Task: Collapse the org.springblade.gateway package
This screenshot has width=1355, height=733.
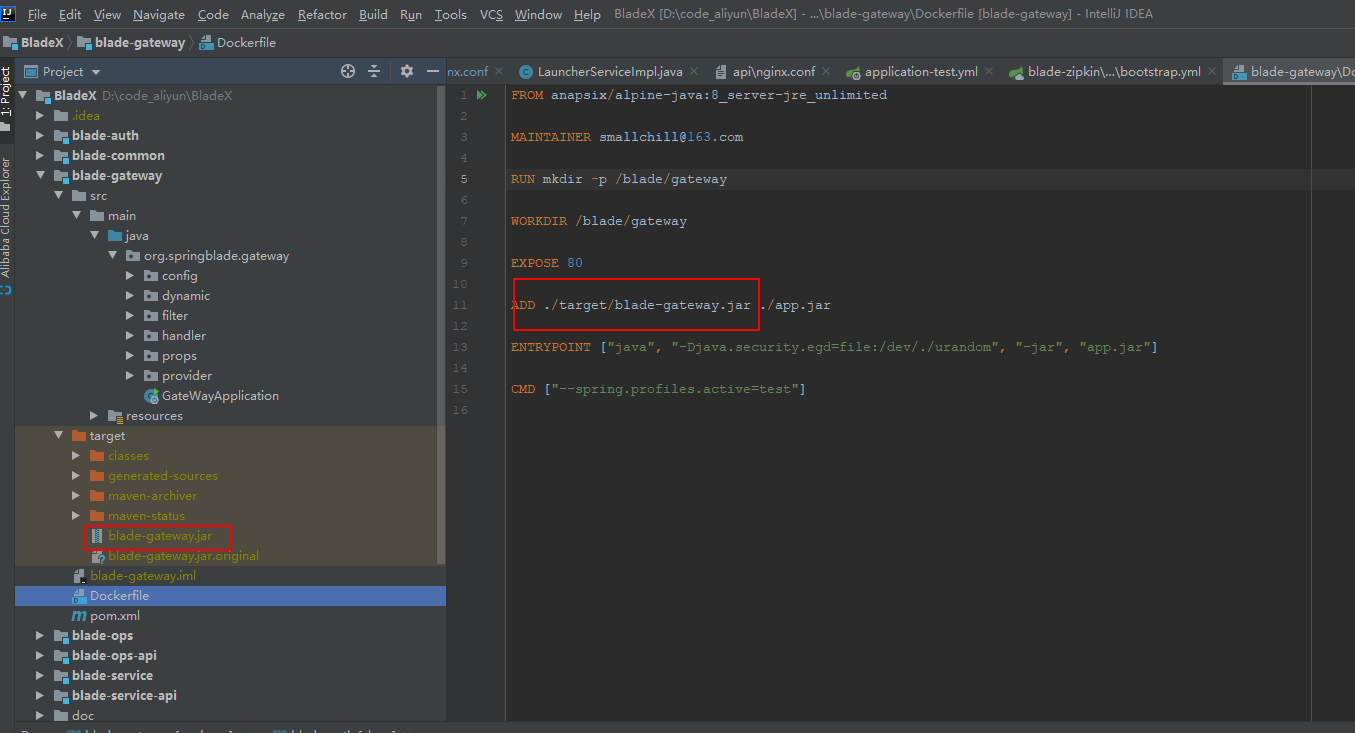Action: [113, 256]
